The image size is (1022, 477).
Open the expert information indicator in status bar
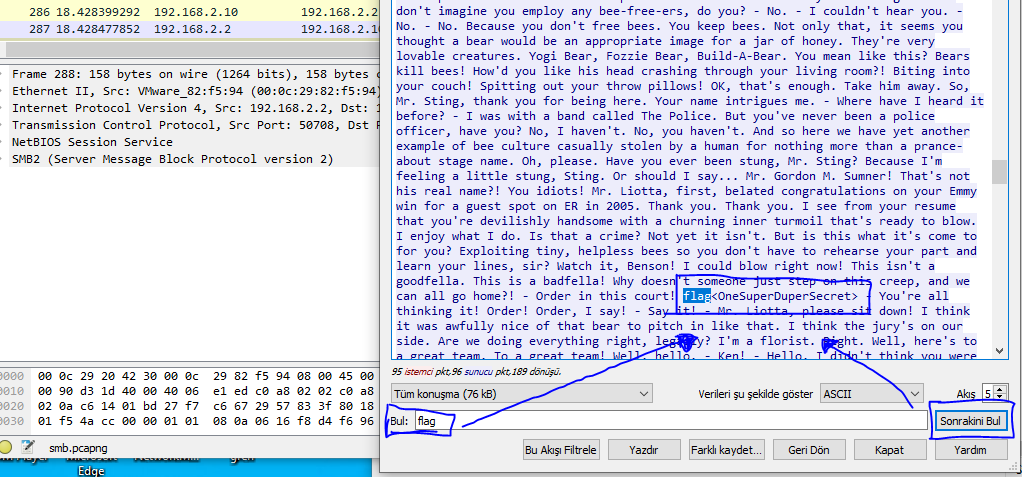click(5, 447)
